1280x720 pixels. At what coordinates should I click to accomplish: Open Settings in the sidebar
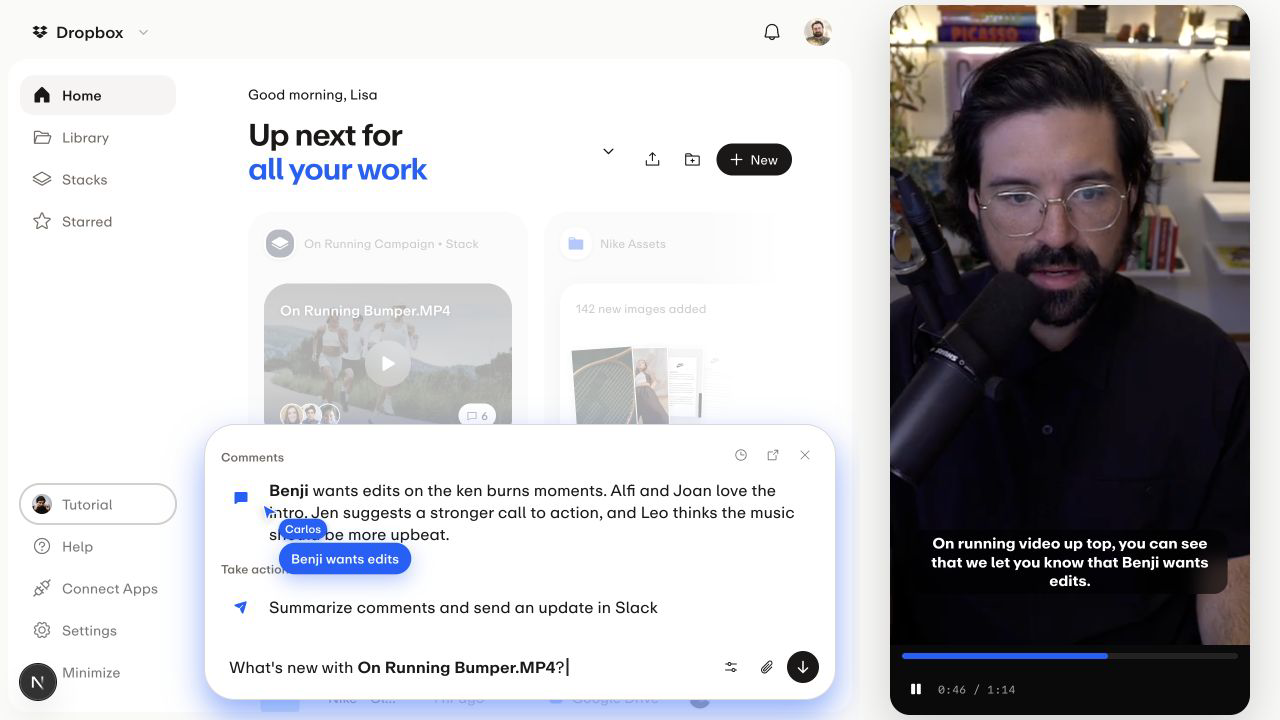[98, 630]
